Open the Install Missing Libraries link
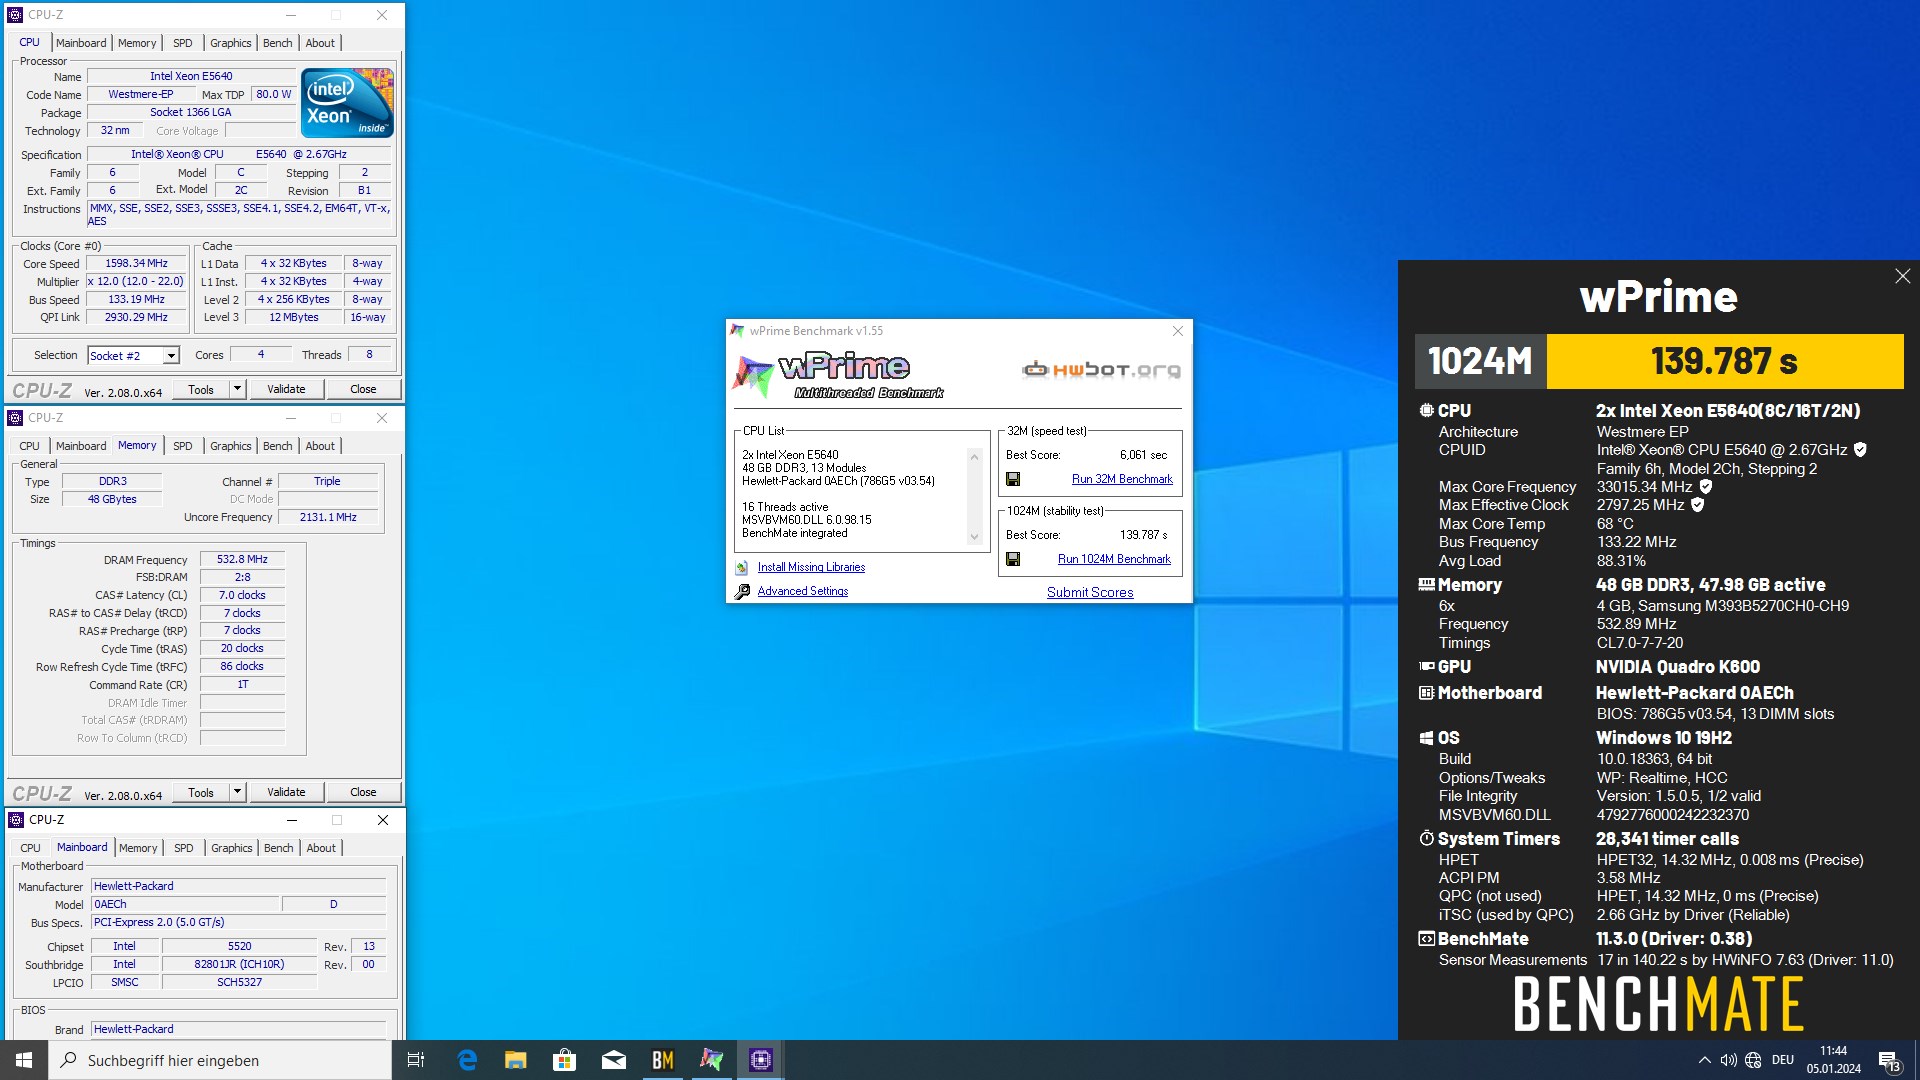 click(811, 567)
